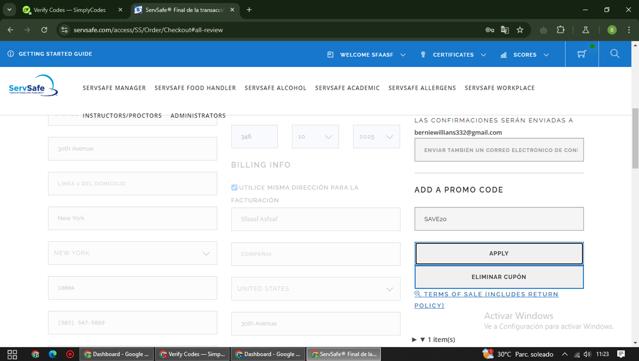This screenshot has height=361, width=639.
Task: Open Administrators menu
Action: click(198, 116)
